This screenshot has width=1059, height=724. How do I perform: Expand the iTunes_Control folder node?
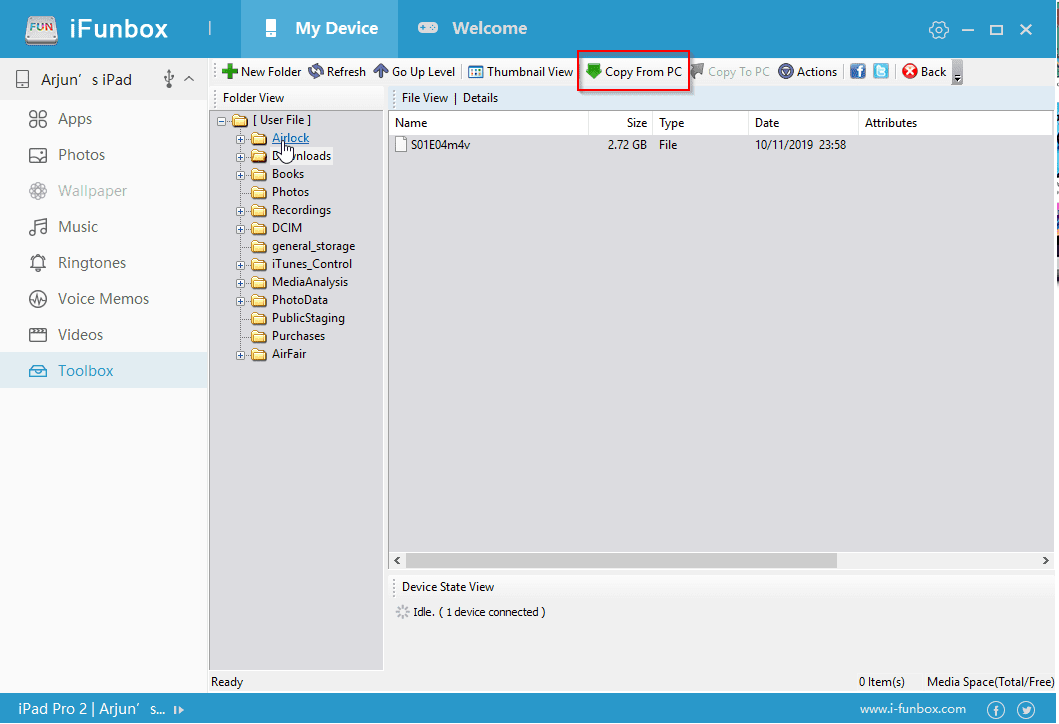(x=240, y=265)
